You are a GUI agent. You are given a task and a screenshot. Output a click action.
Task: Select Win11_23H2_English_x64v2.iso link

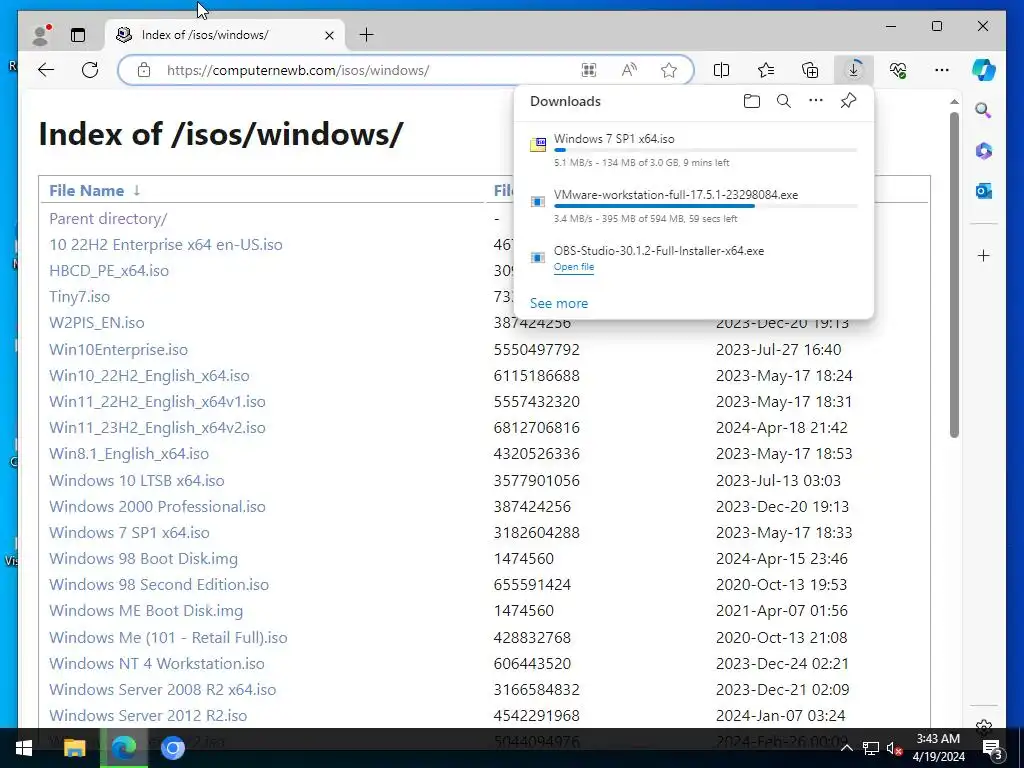tap(157, 428)
